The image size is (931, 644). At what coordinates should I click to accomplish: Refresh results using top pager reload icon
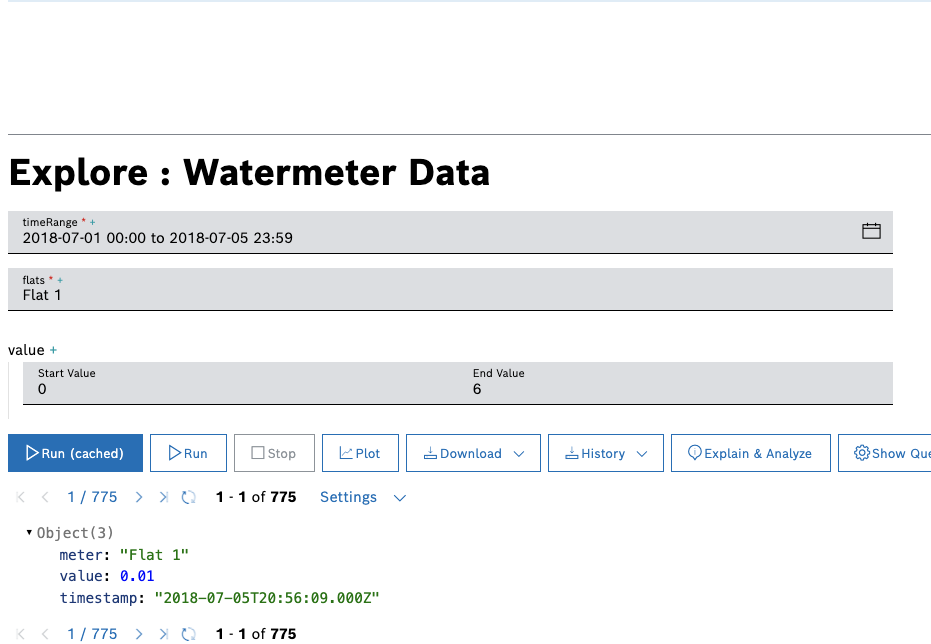(188, 497)
